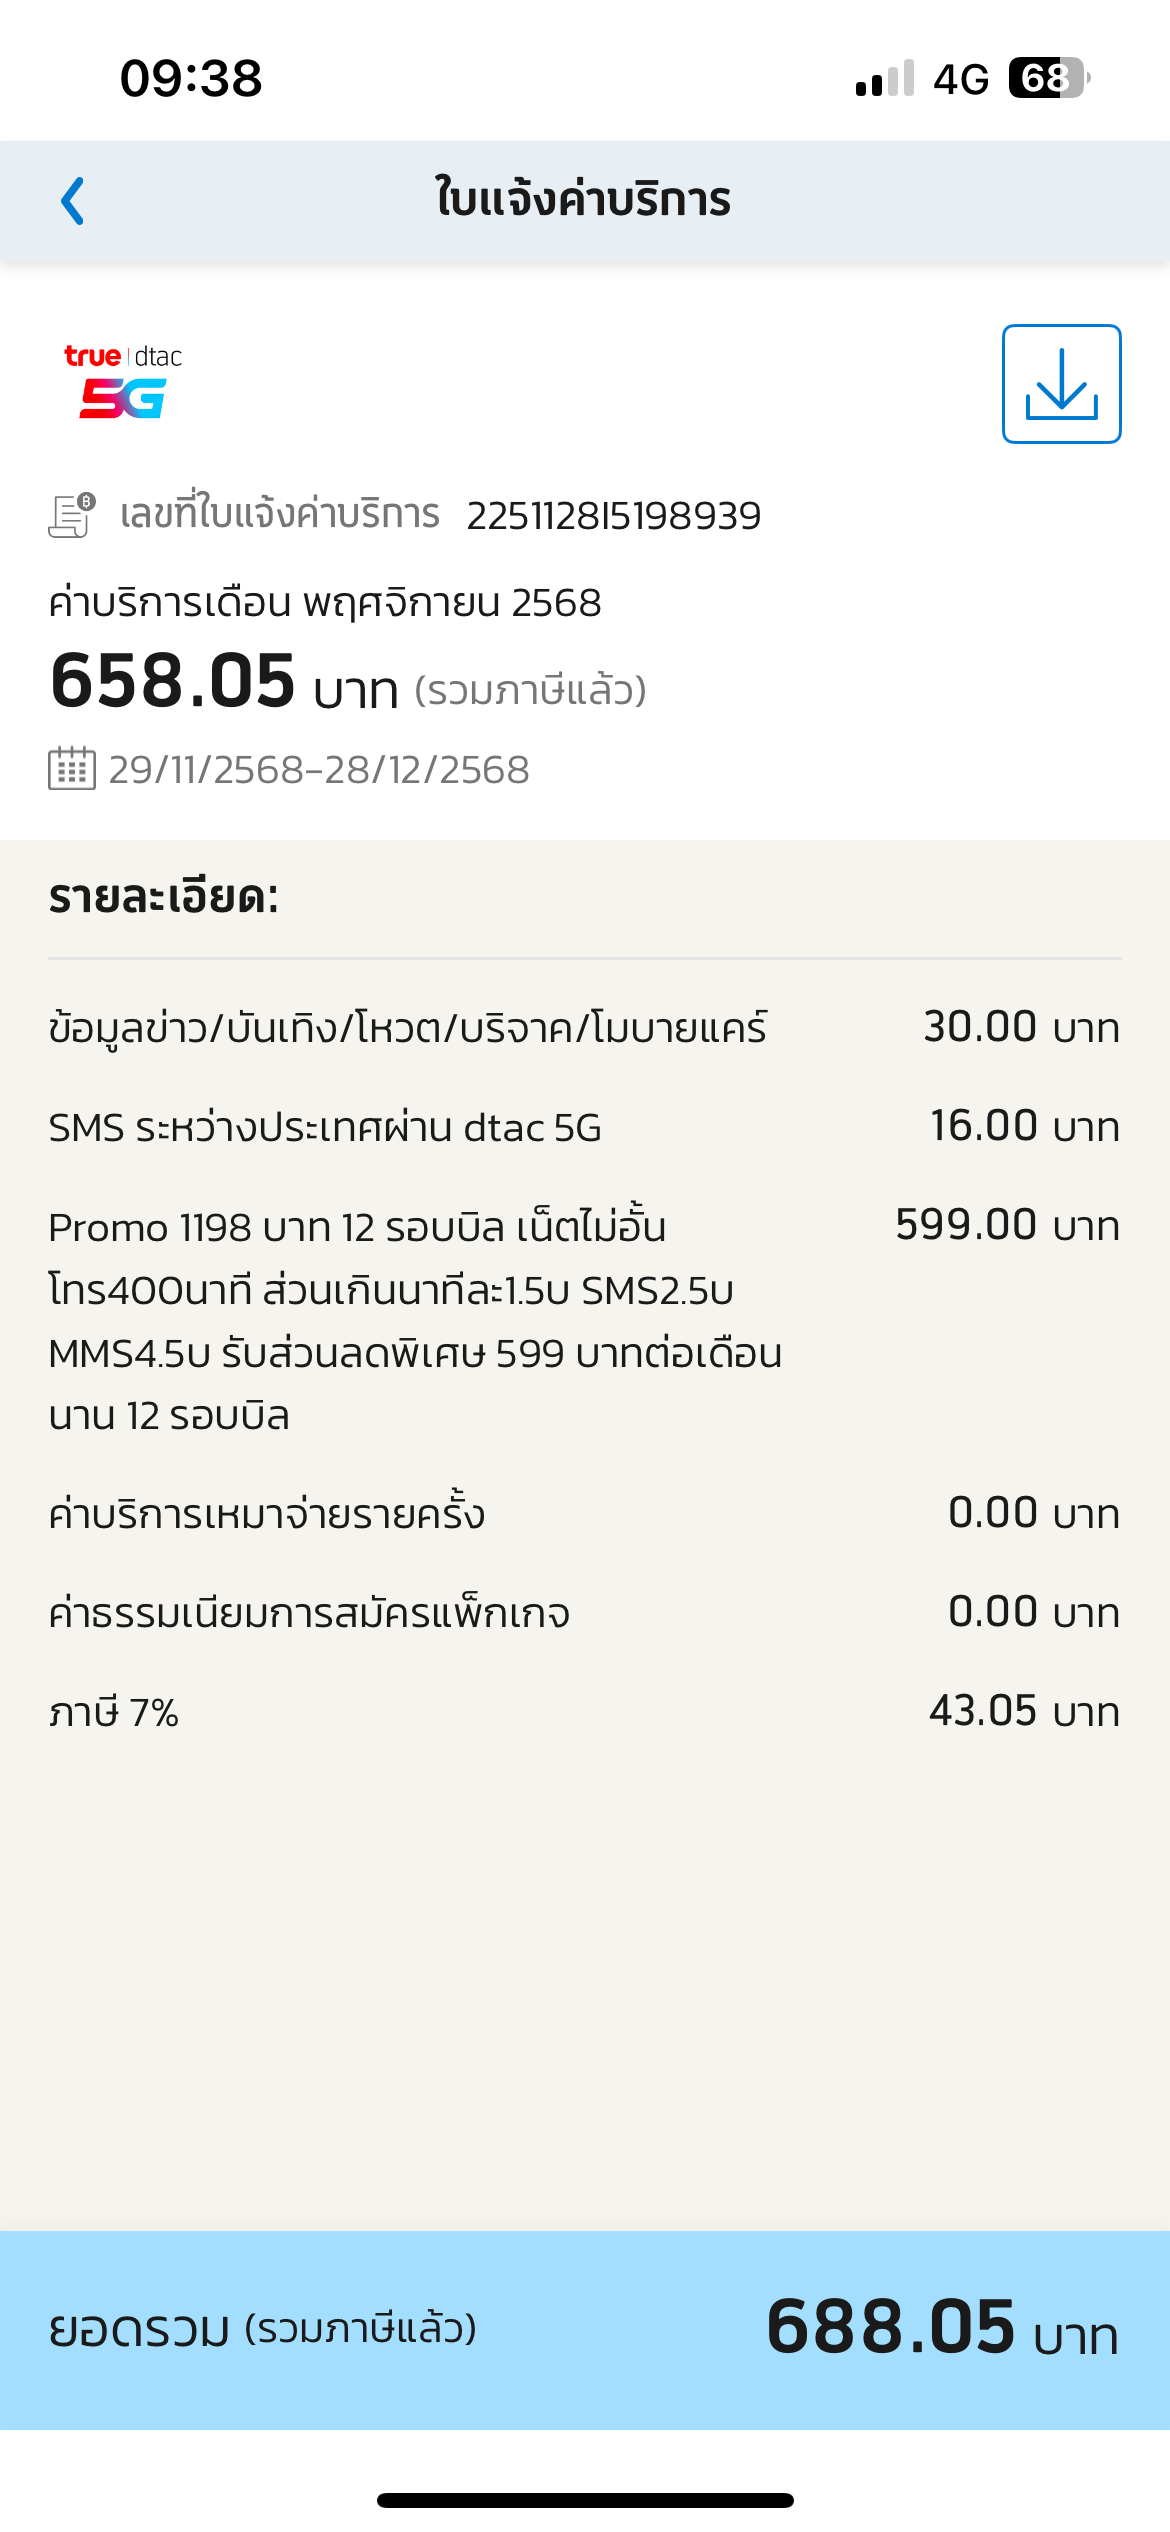Tap the home indicator bar at bottom
The width and height of the screenshot is (1170, 2532).
click(585, 2500)
